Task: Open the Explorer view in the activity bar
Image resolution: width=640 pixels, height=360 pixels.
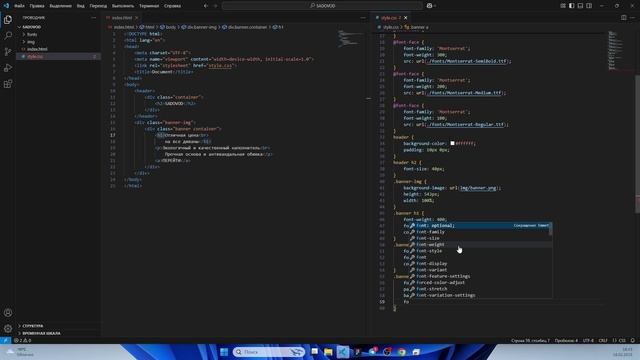Action: pyautogui.click(x=8, y=19)
